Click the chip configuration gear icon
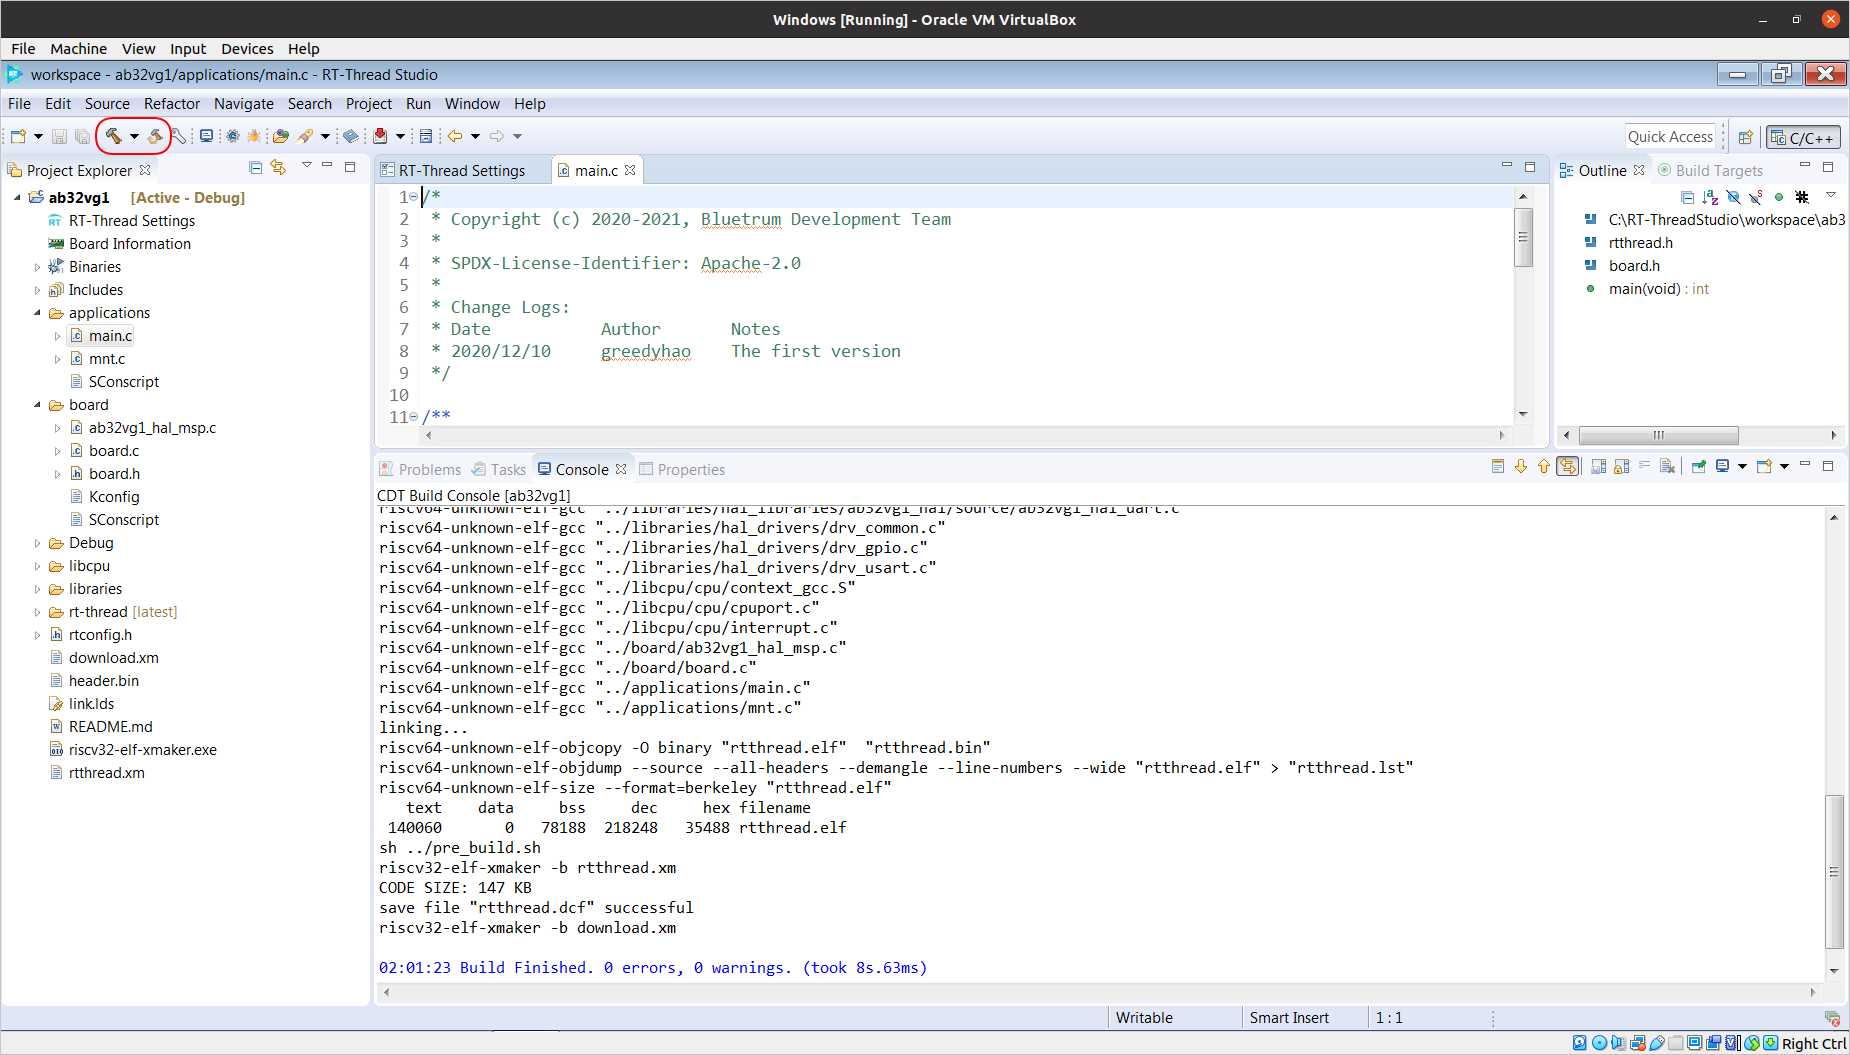 tap(232, 136)
